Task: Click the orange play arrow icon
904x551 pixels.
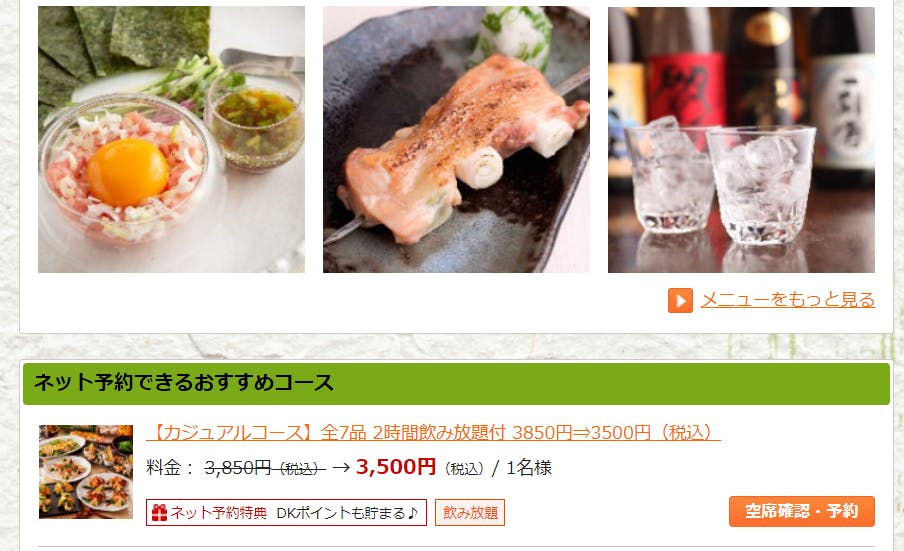Action: [680, 300]
